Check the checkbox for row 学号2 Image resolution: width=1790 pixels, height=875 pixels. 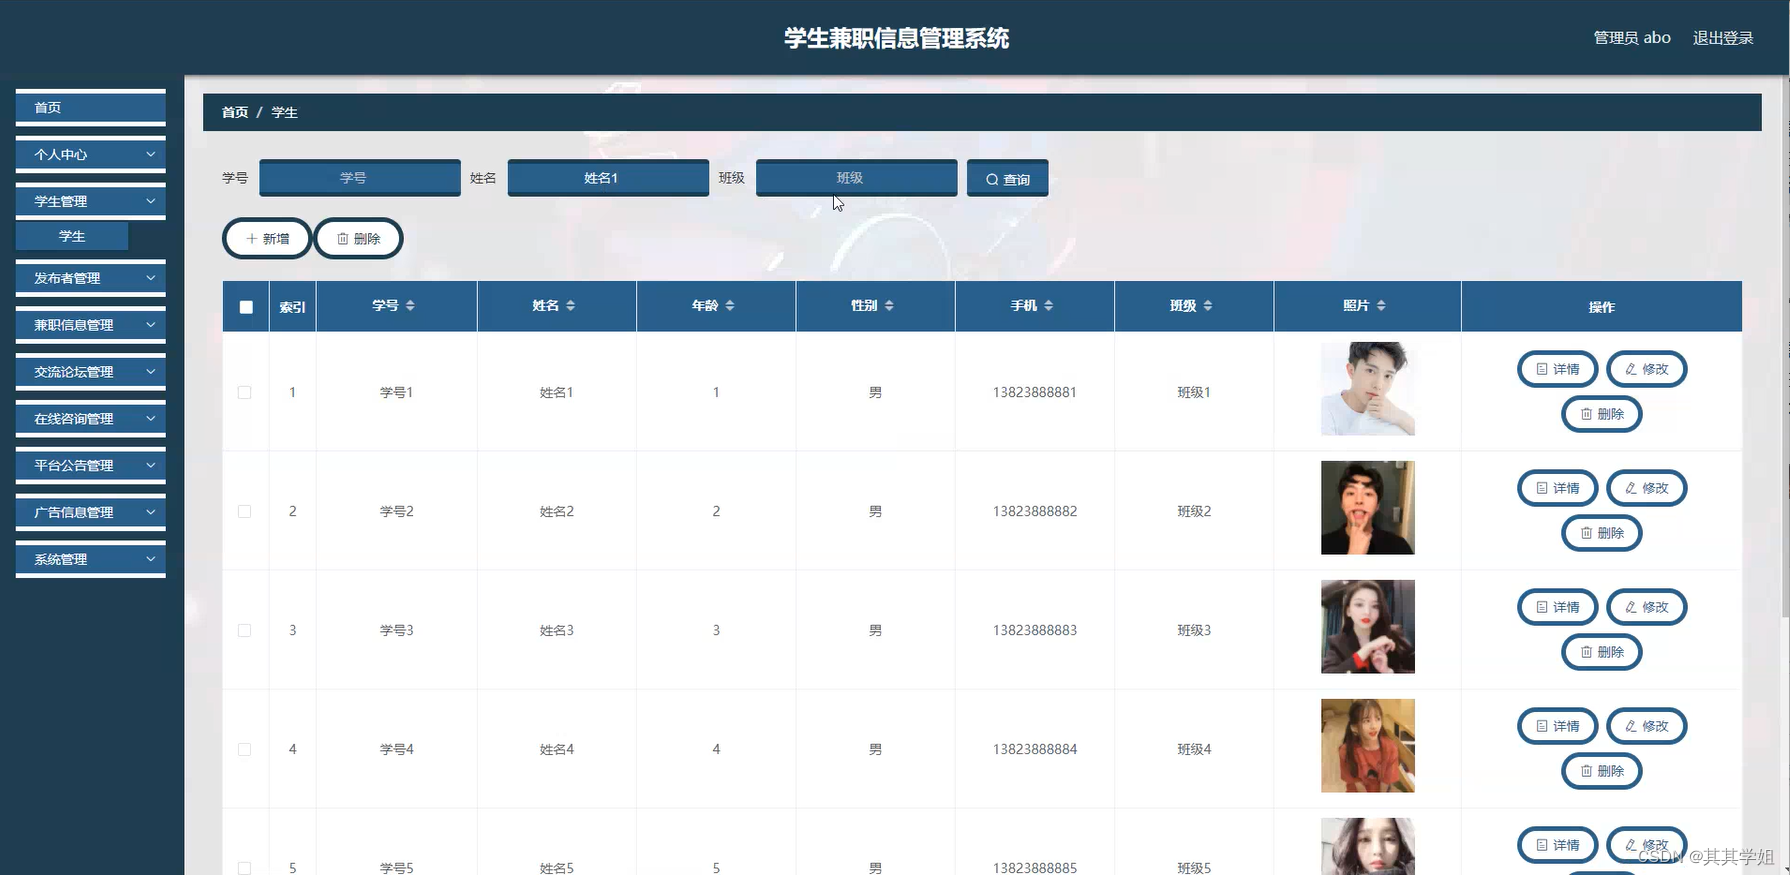coord(244,512)
